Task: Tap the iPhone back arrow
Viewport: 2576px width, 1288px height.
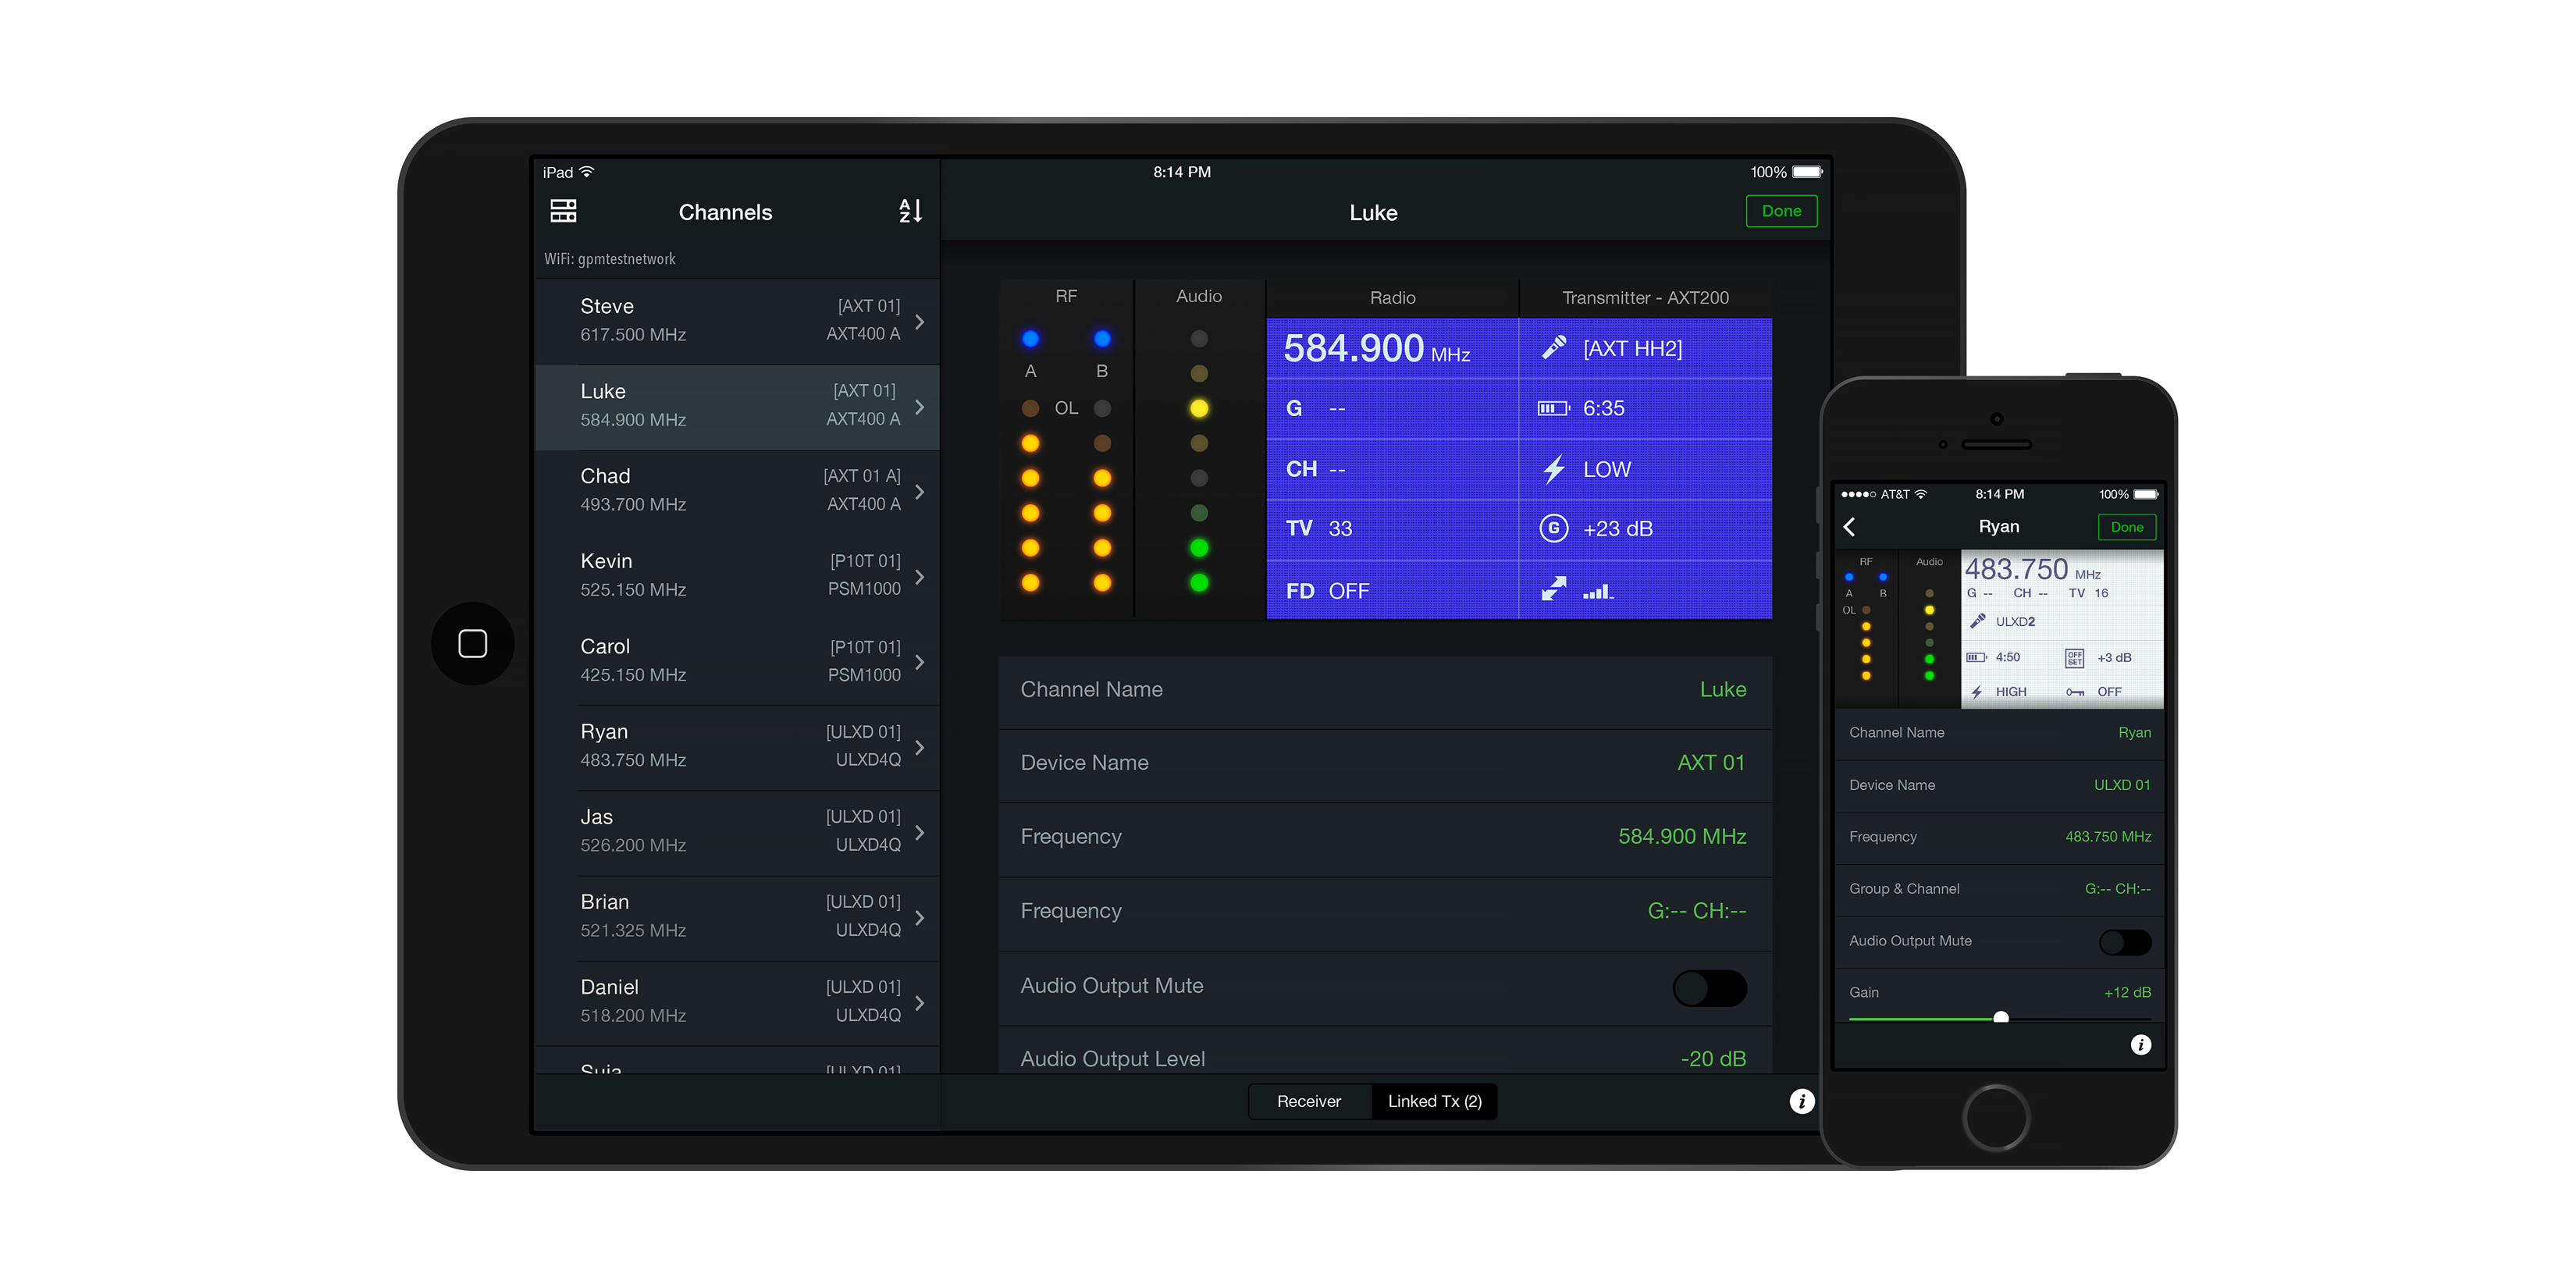Action: pyautogui.click(x=1849, y=527)
